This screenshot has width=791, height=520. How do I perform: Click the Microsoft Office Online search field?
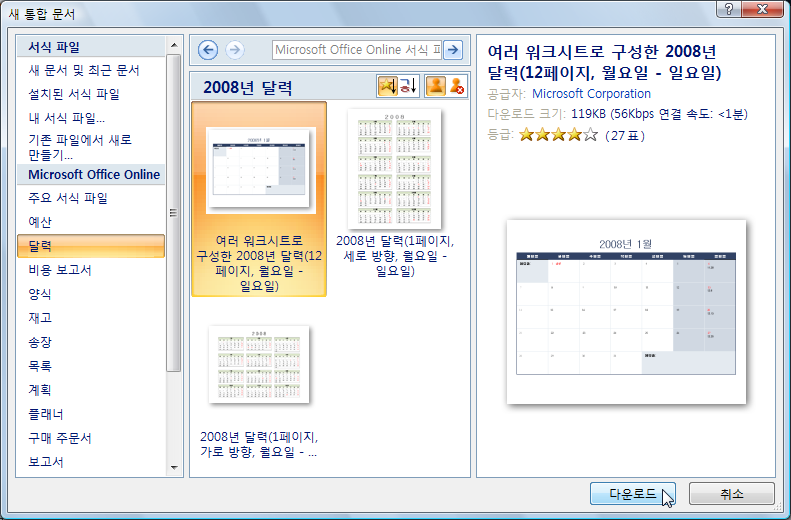click(357, 50)
